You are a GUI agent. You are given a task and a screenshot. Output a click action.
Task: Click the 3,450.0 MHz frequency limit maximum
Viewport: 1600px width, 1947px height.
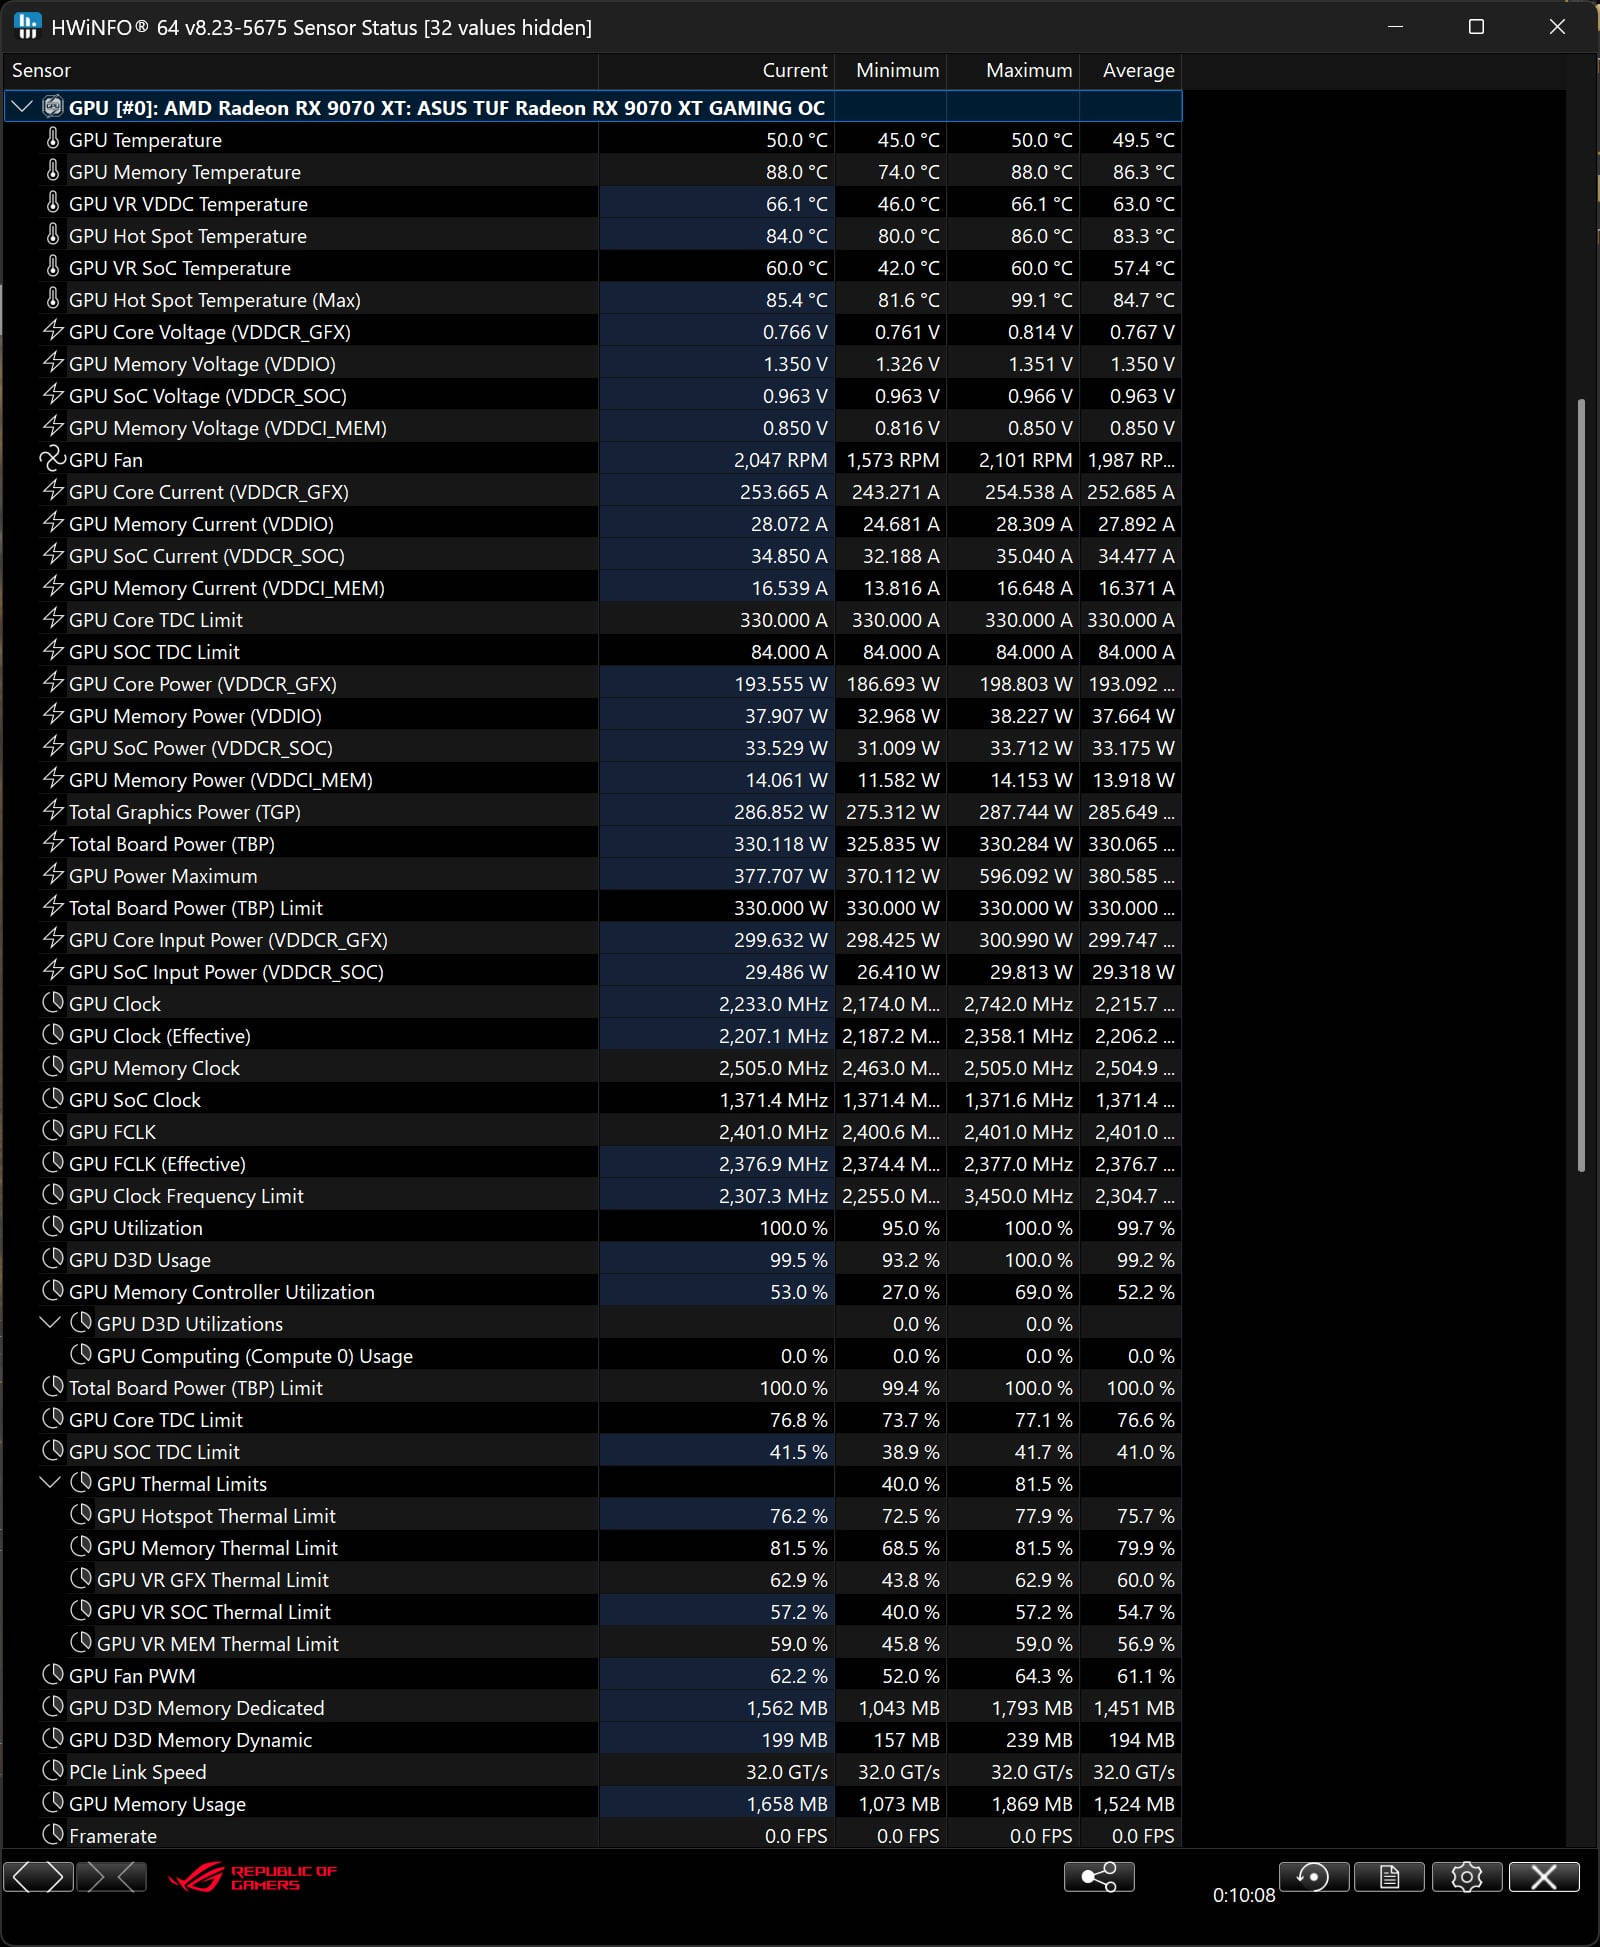[1018, 1195]
